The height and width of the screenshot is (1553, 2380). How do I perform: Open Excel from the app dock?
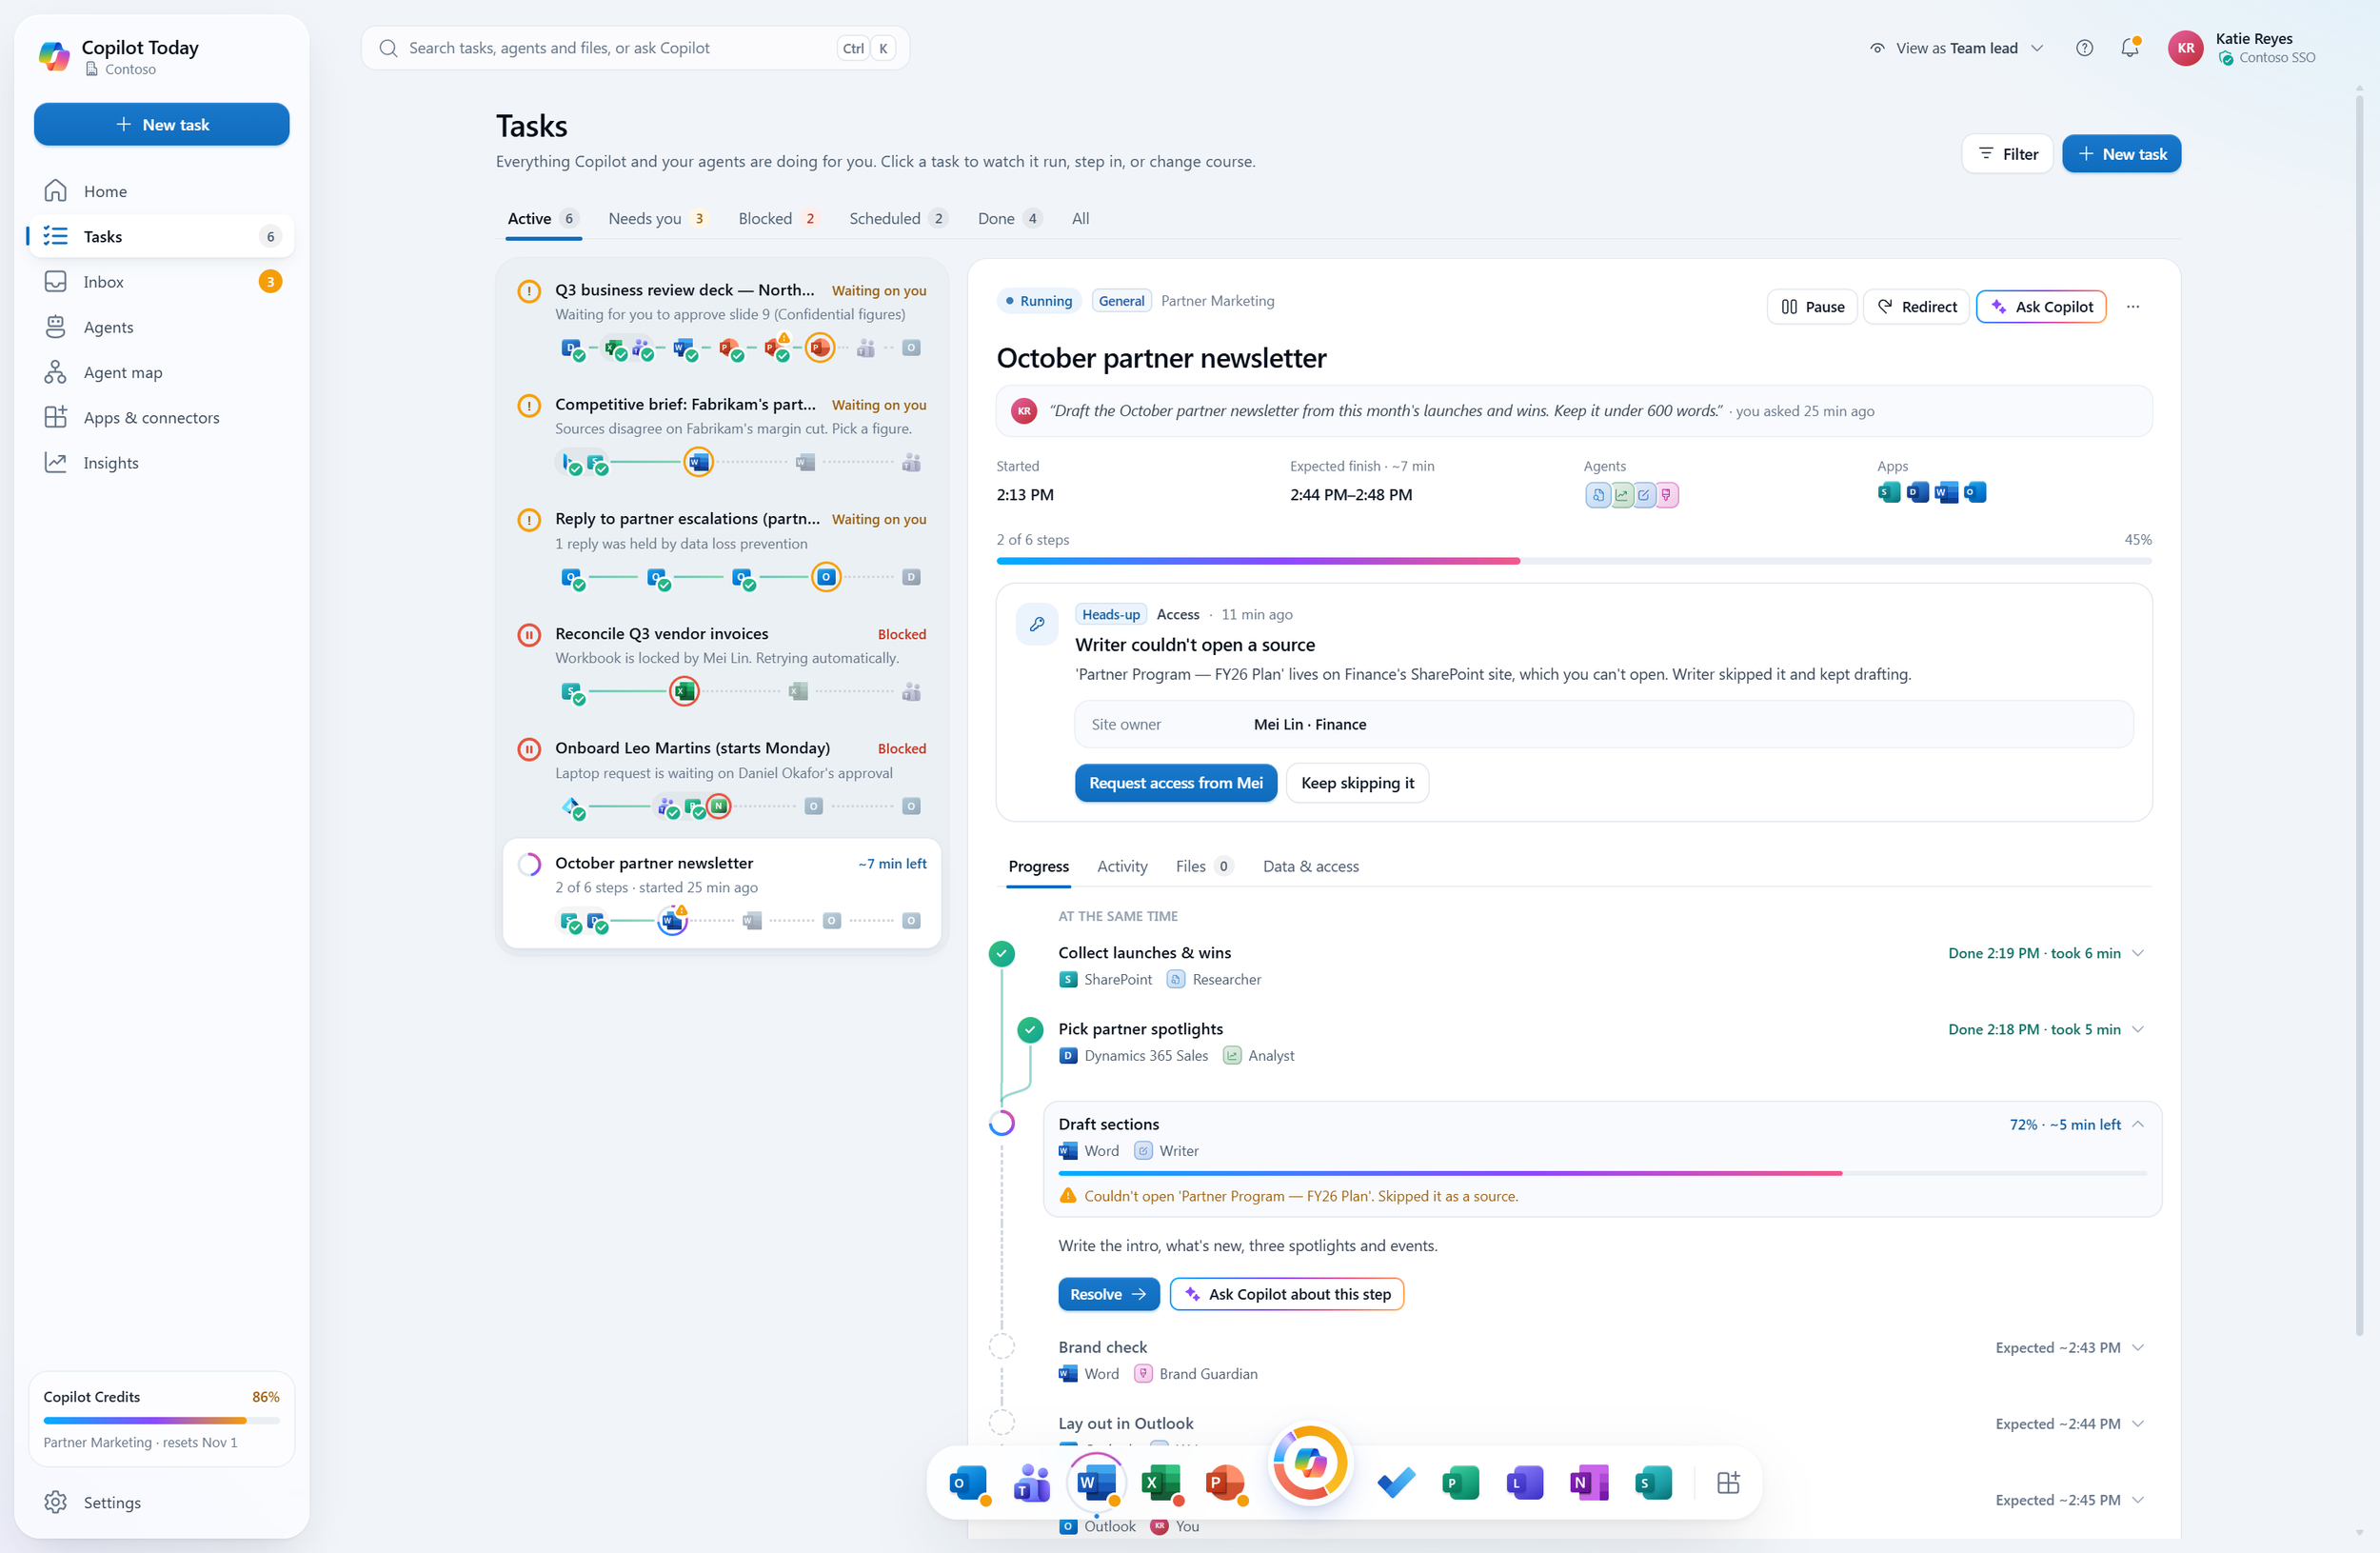coord(1161,1483)
